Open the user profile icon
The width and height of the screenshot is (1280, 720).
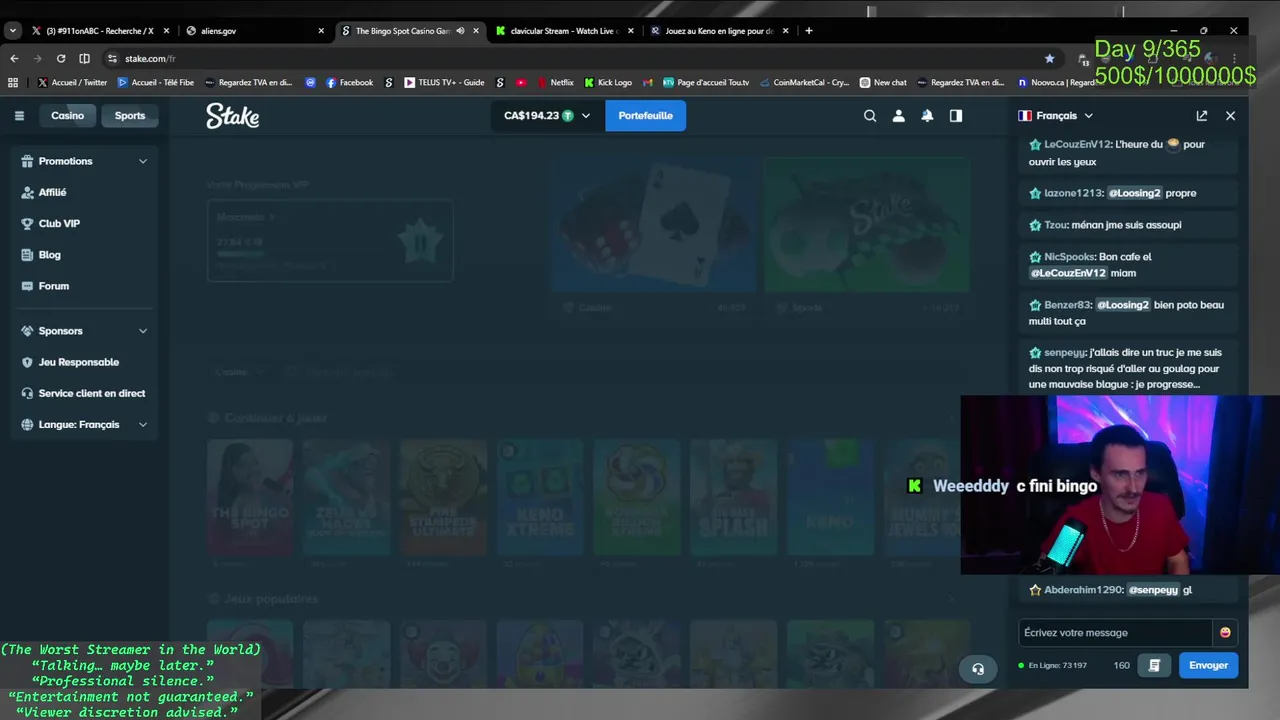[x=898, y=116]
